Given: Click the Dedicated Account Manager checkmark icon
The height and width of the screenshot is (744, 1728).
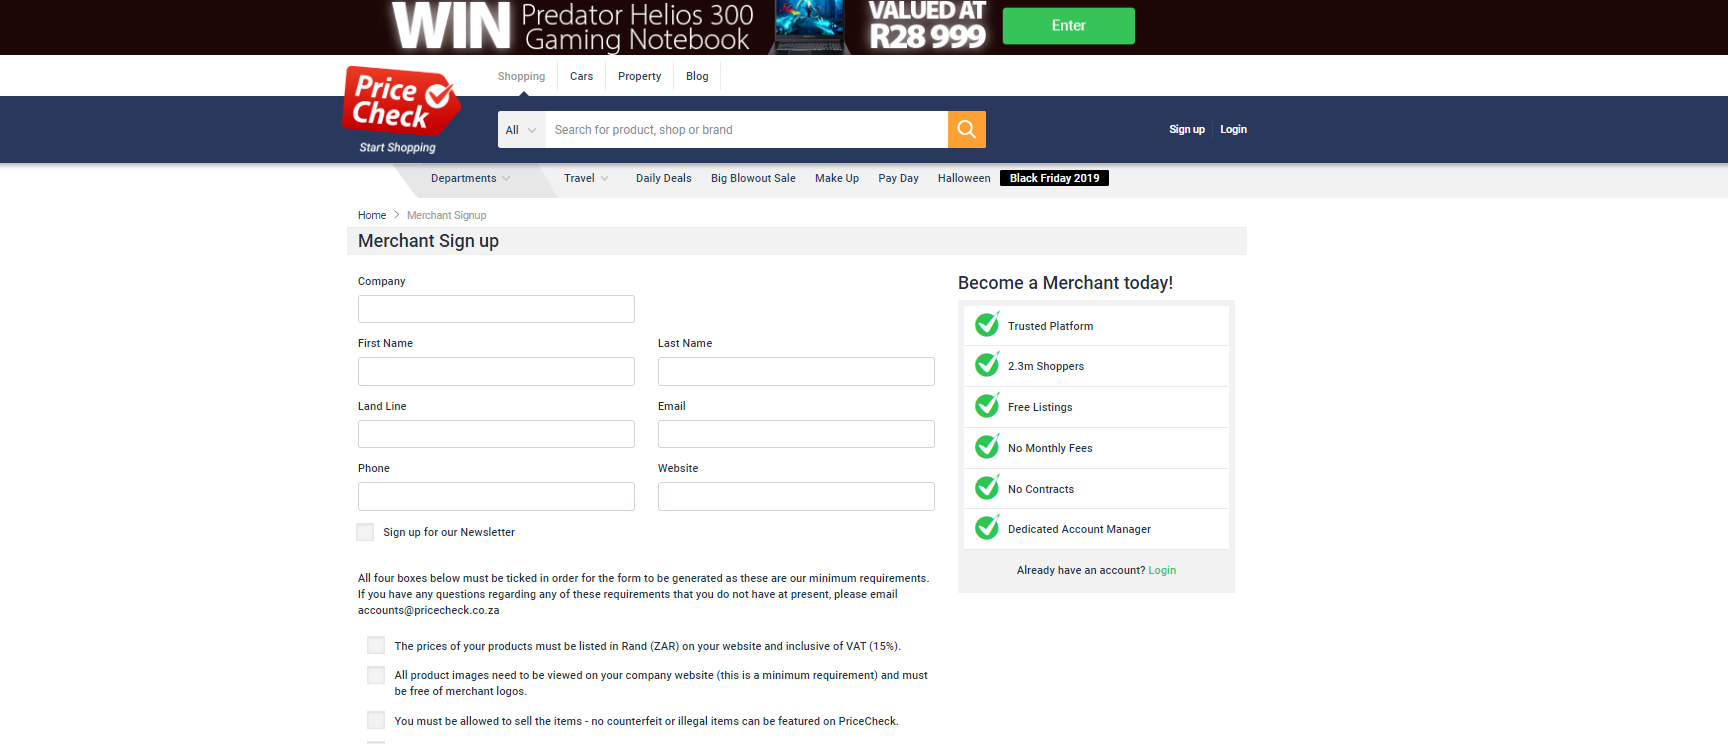Looking at the screenshot, I should coord(987,527).
